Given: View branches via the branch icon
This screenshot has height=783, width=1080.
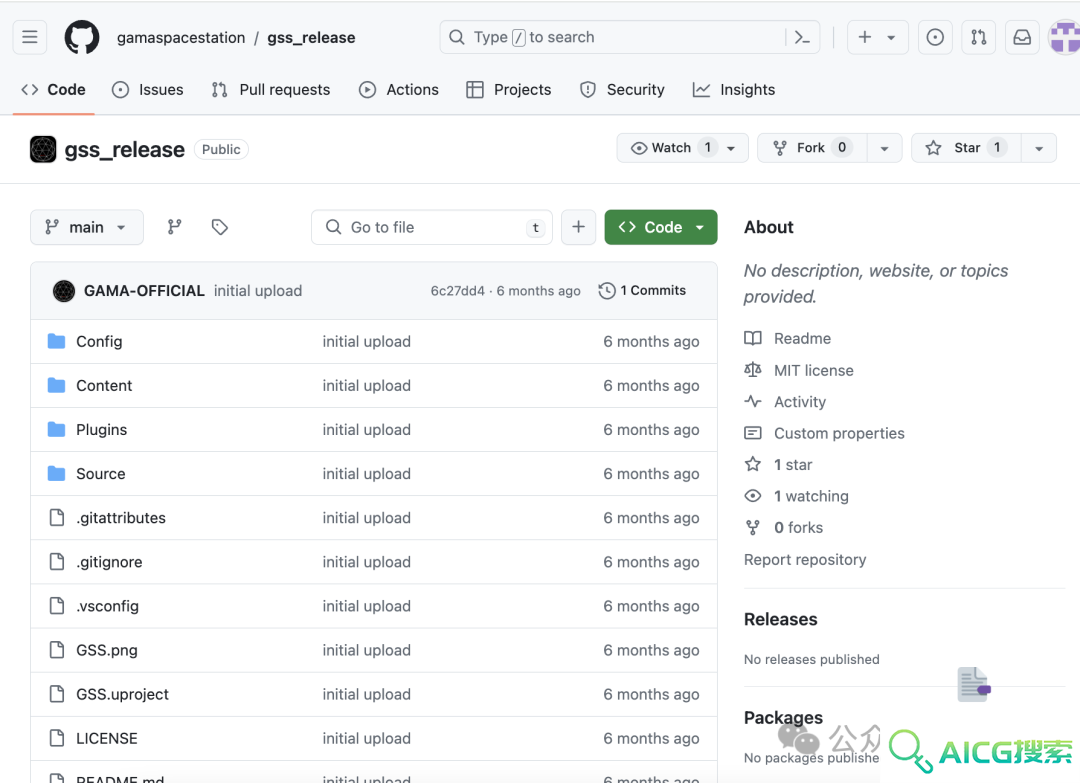Looking at the screenshot, I should [174, 227].
